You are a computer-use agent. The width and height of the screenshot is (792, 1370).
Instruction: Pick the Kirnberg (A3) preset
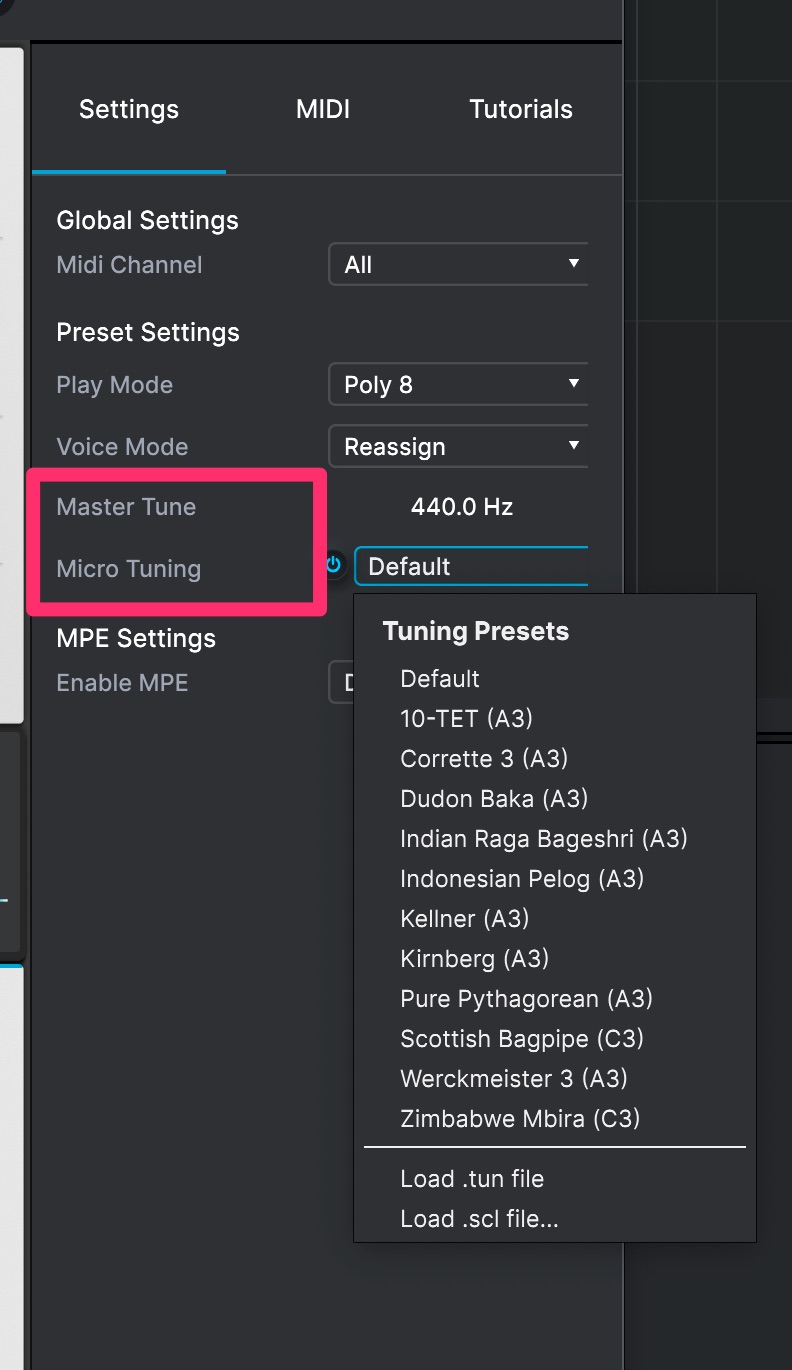475,959
